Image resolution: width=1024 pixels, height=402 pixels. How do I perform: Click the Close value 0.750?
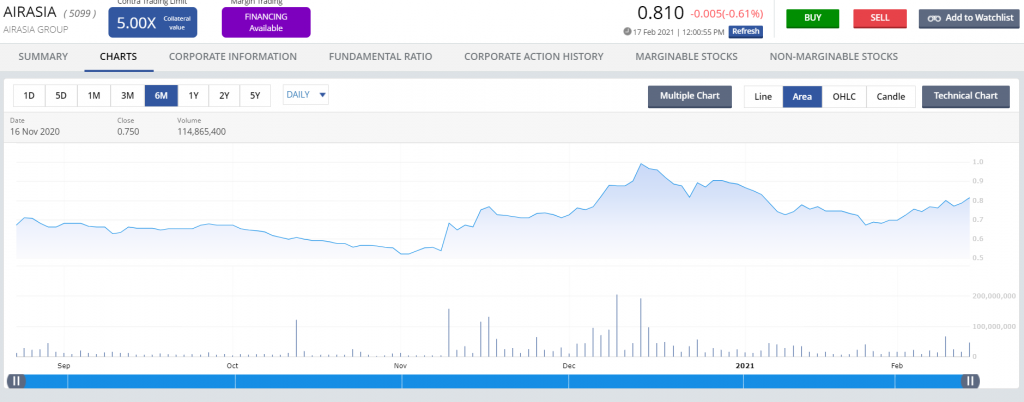click(128, 132)
